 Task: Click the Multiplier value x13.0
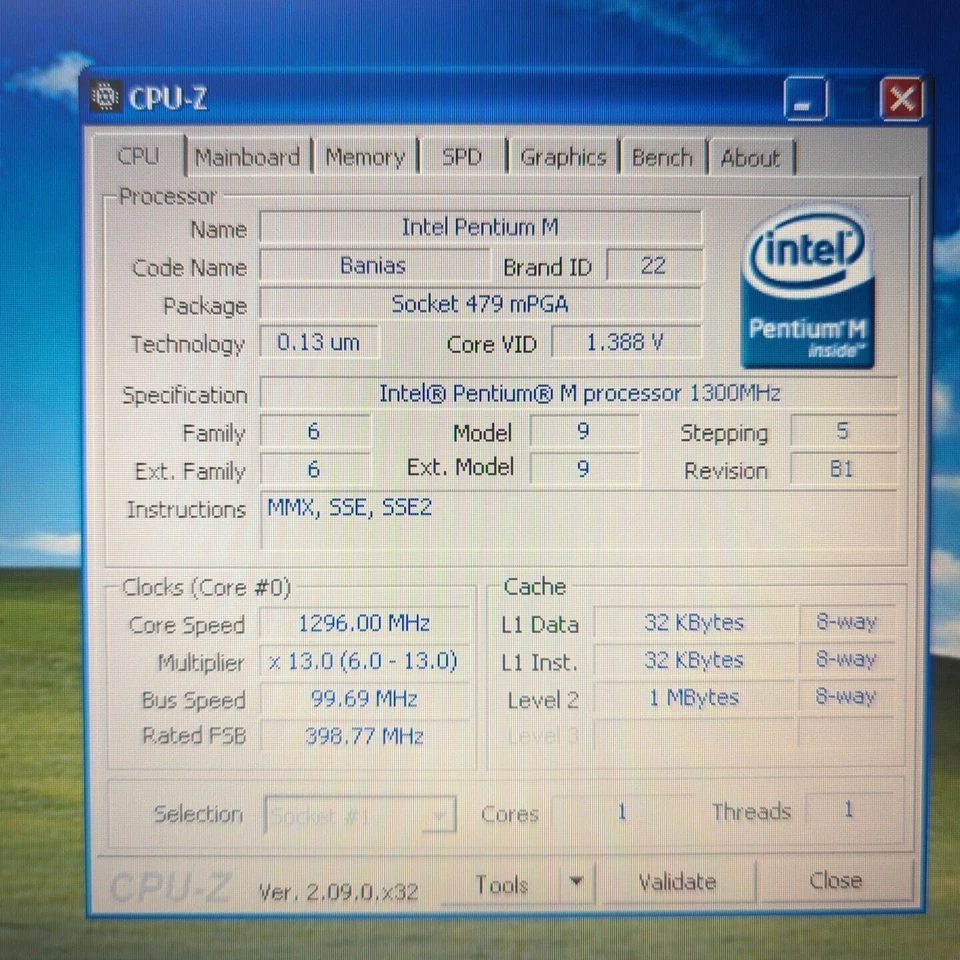364,661
